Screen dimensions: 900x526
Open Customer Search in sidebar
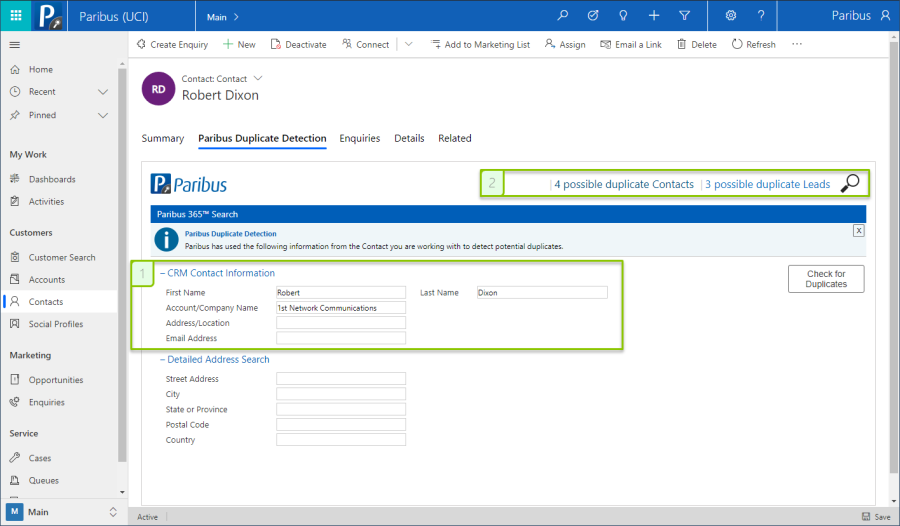[60, 257]
